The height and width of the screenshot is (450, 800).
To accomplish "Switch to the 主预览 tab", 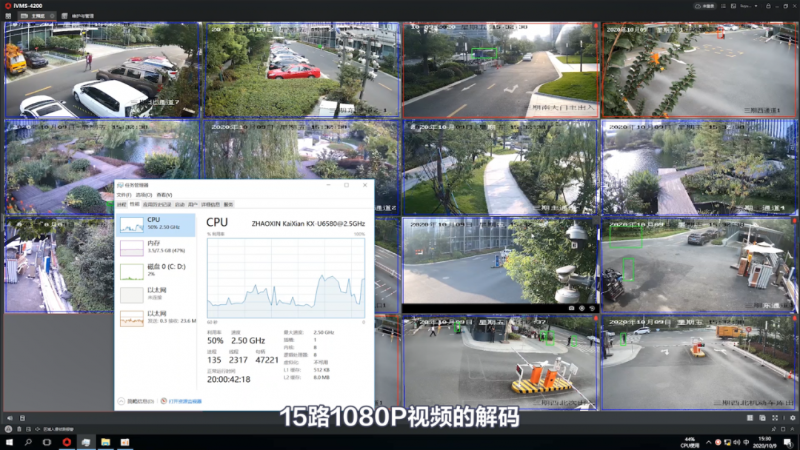I will tap(36, 17).
